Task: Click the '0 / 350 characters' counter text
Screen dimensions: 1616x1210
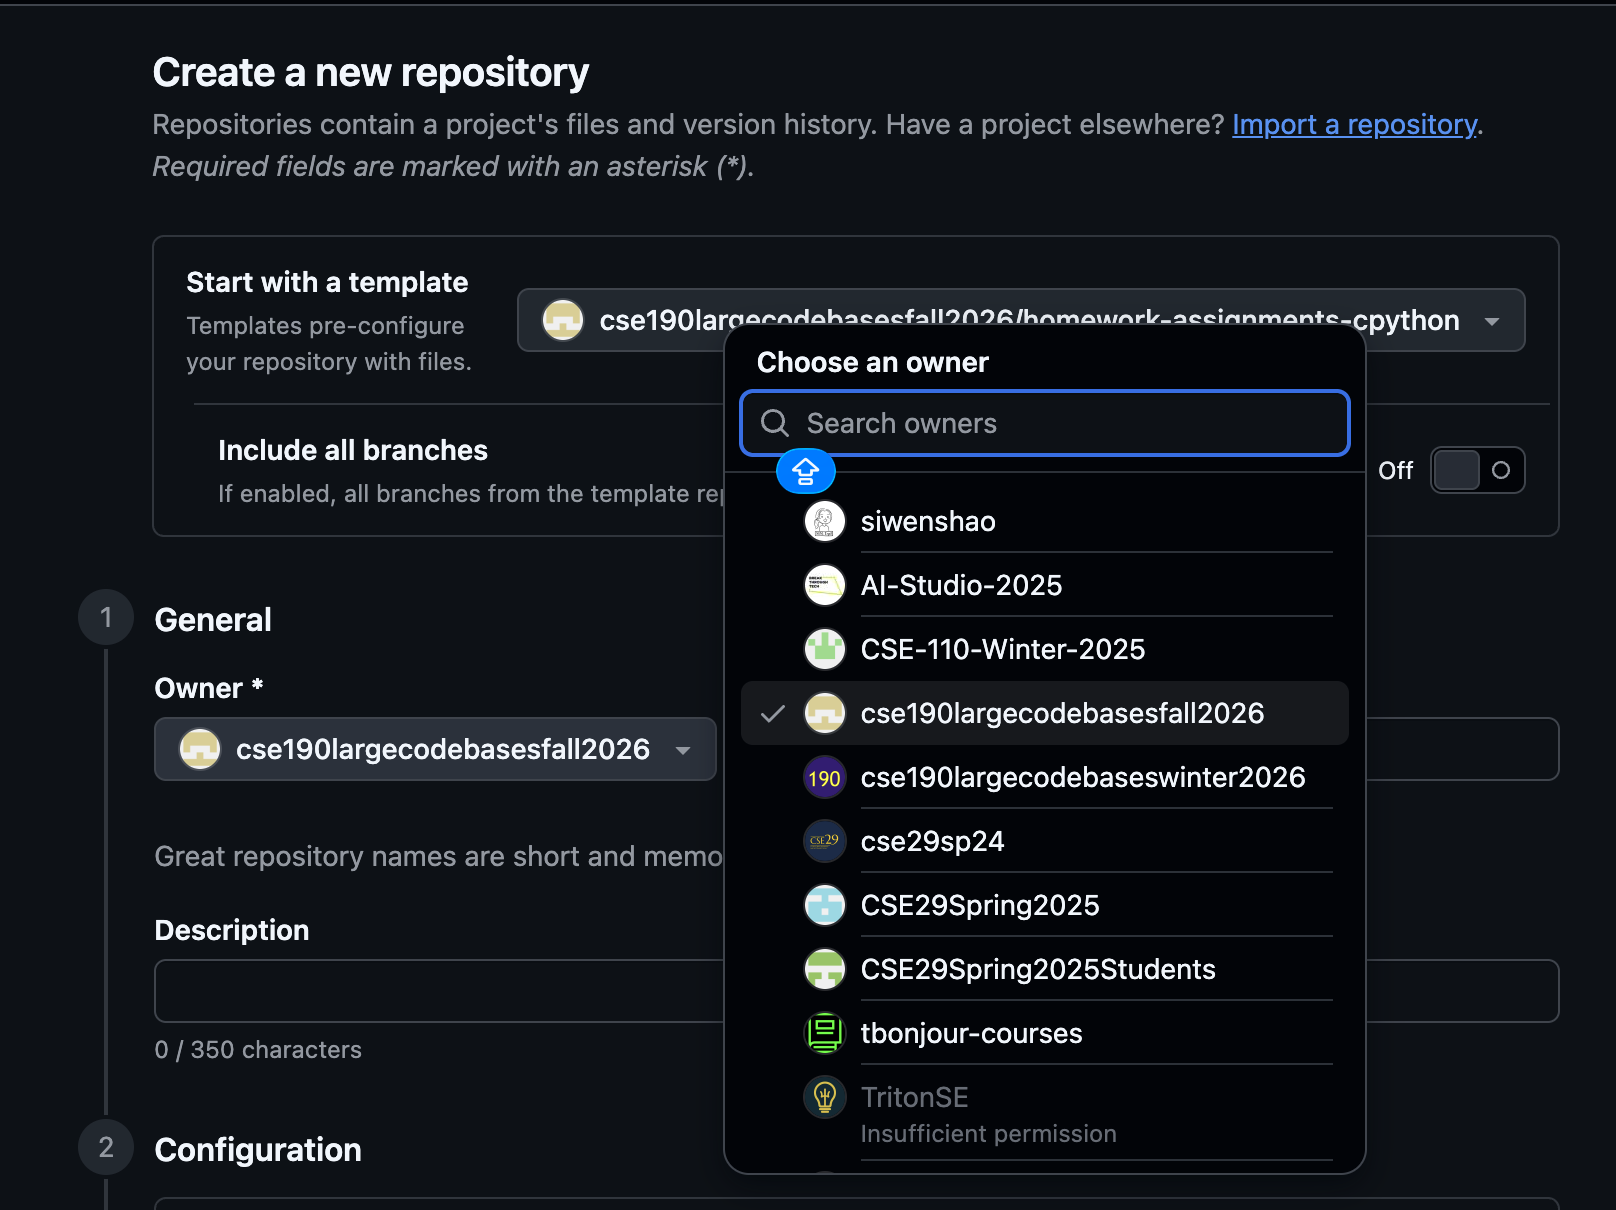Action: [258, 1050]
